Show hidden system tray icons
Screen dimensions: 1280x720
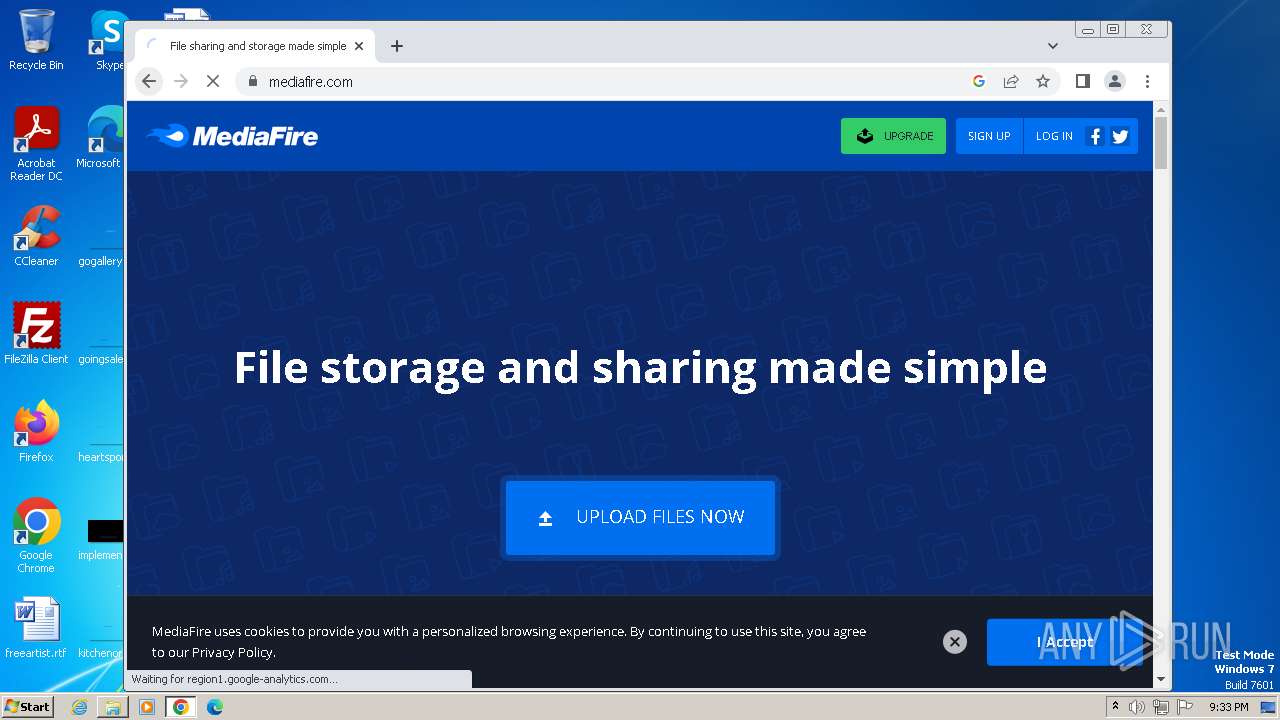click(1115, 707)
